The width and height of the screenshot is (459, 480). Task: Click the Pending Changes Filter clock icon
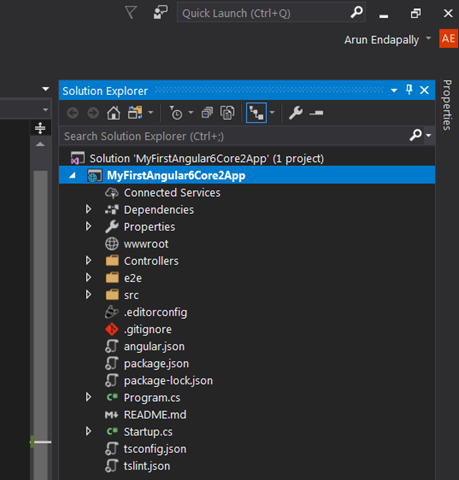point(176,113)
